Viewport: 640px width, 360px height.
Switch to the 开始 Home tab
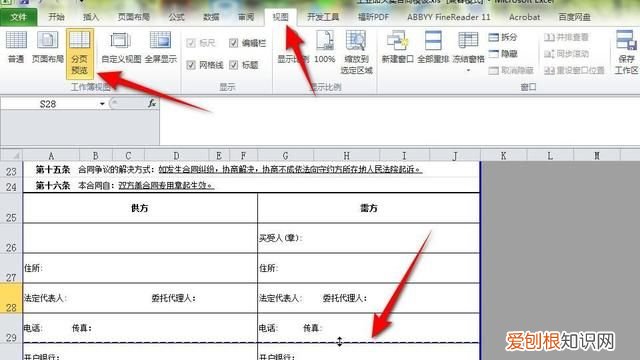point(56,17)
